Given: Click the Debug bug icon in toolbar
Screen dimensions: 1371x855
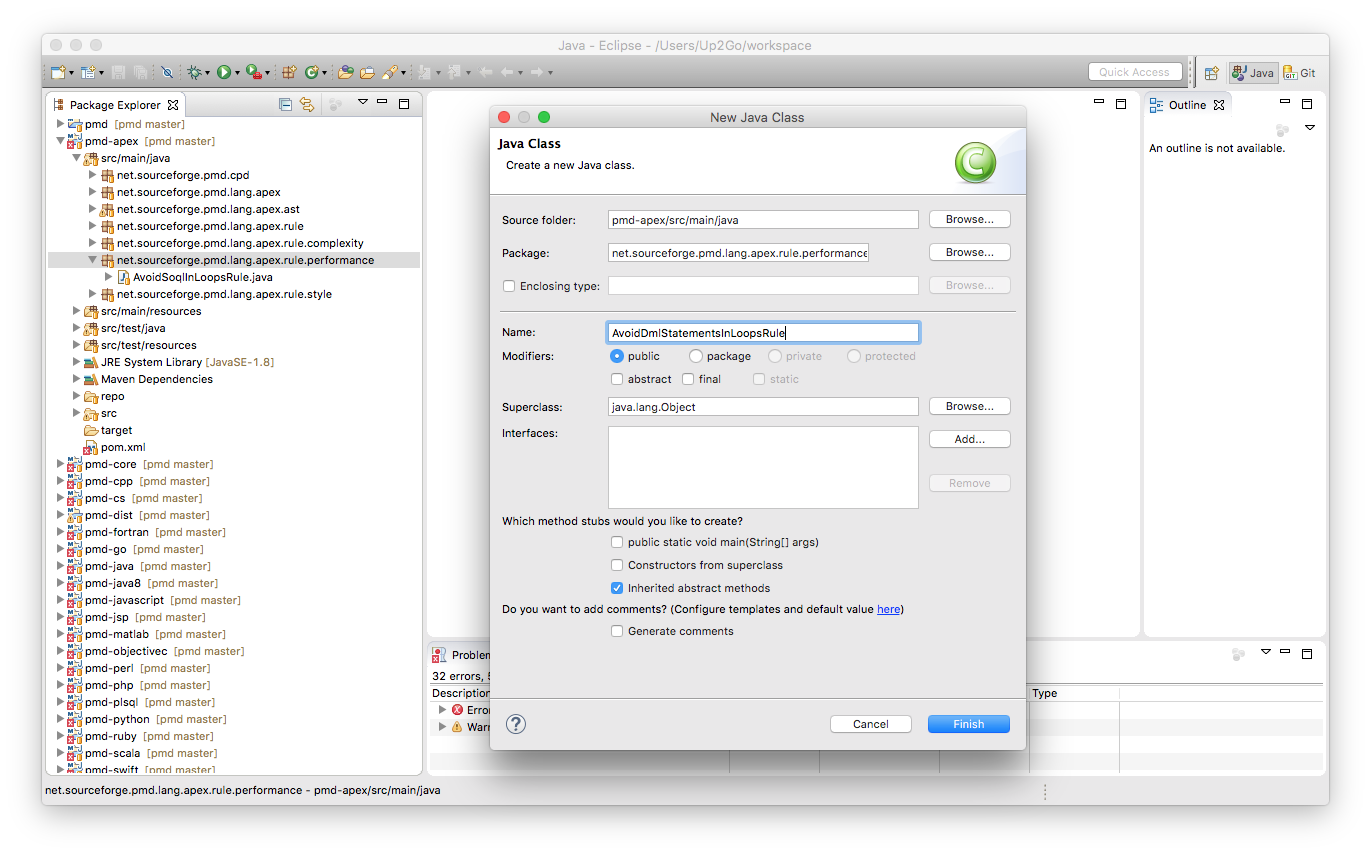Looking at the screenshot, I should pyautogui.click(x=194, y=72).
